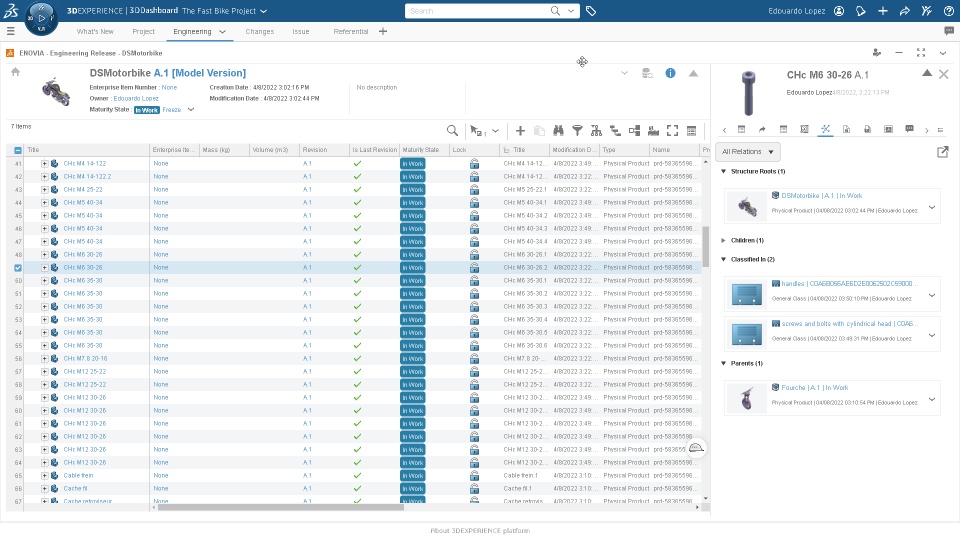Click the tag icon beside search

[591, 11]
